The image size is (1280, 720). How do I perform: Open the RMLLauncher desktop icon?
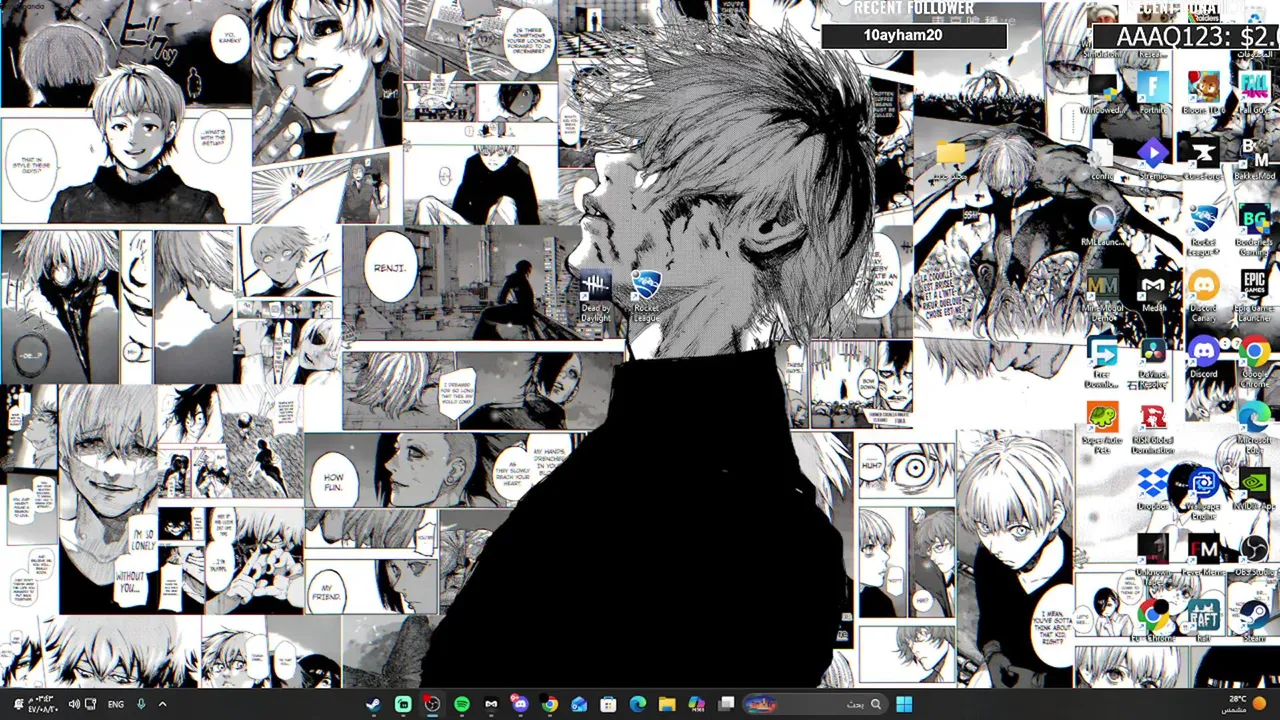pyautogui.click(x=1102, y=226)
